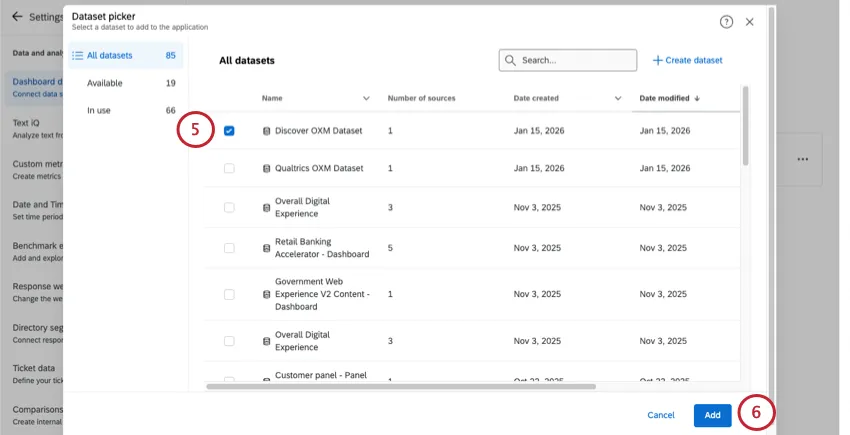
Task: Check the Qualtrics OXM Dataset checkbox
Action: click(x=229, y=169)
